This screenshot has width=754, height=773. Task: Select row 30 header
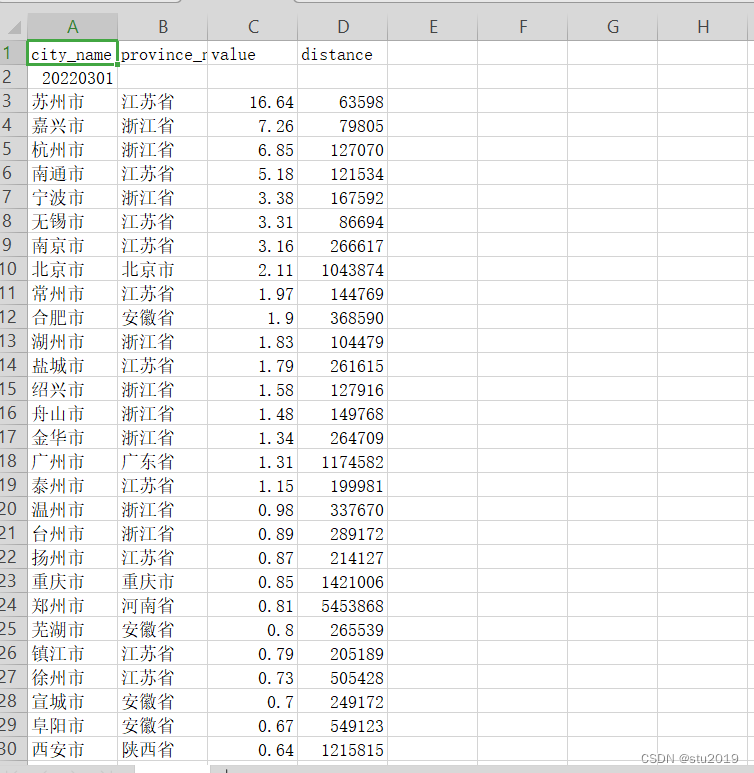[x=13, y=749]
